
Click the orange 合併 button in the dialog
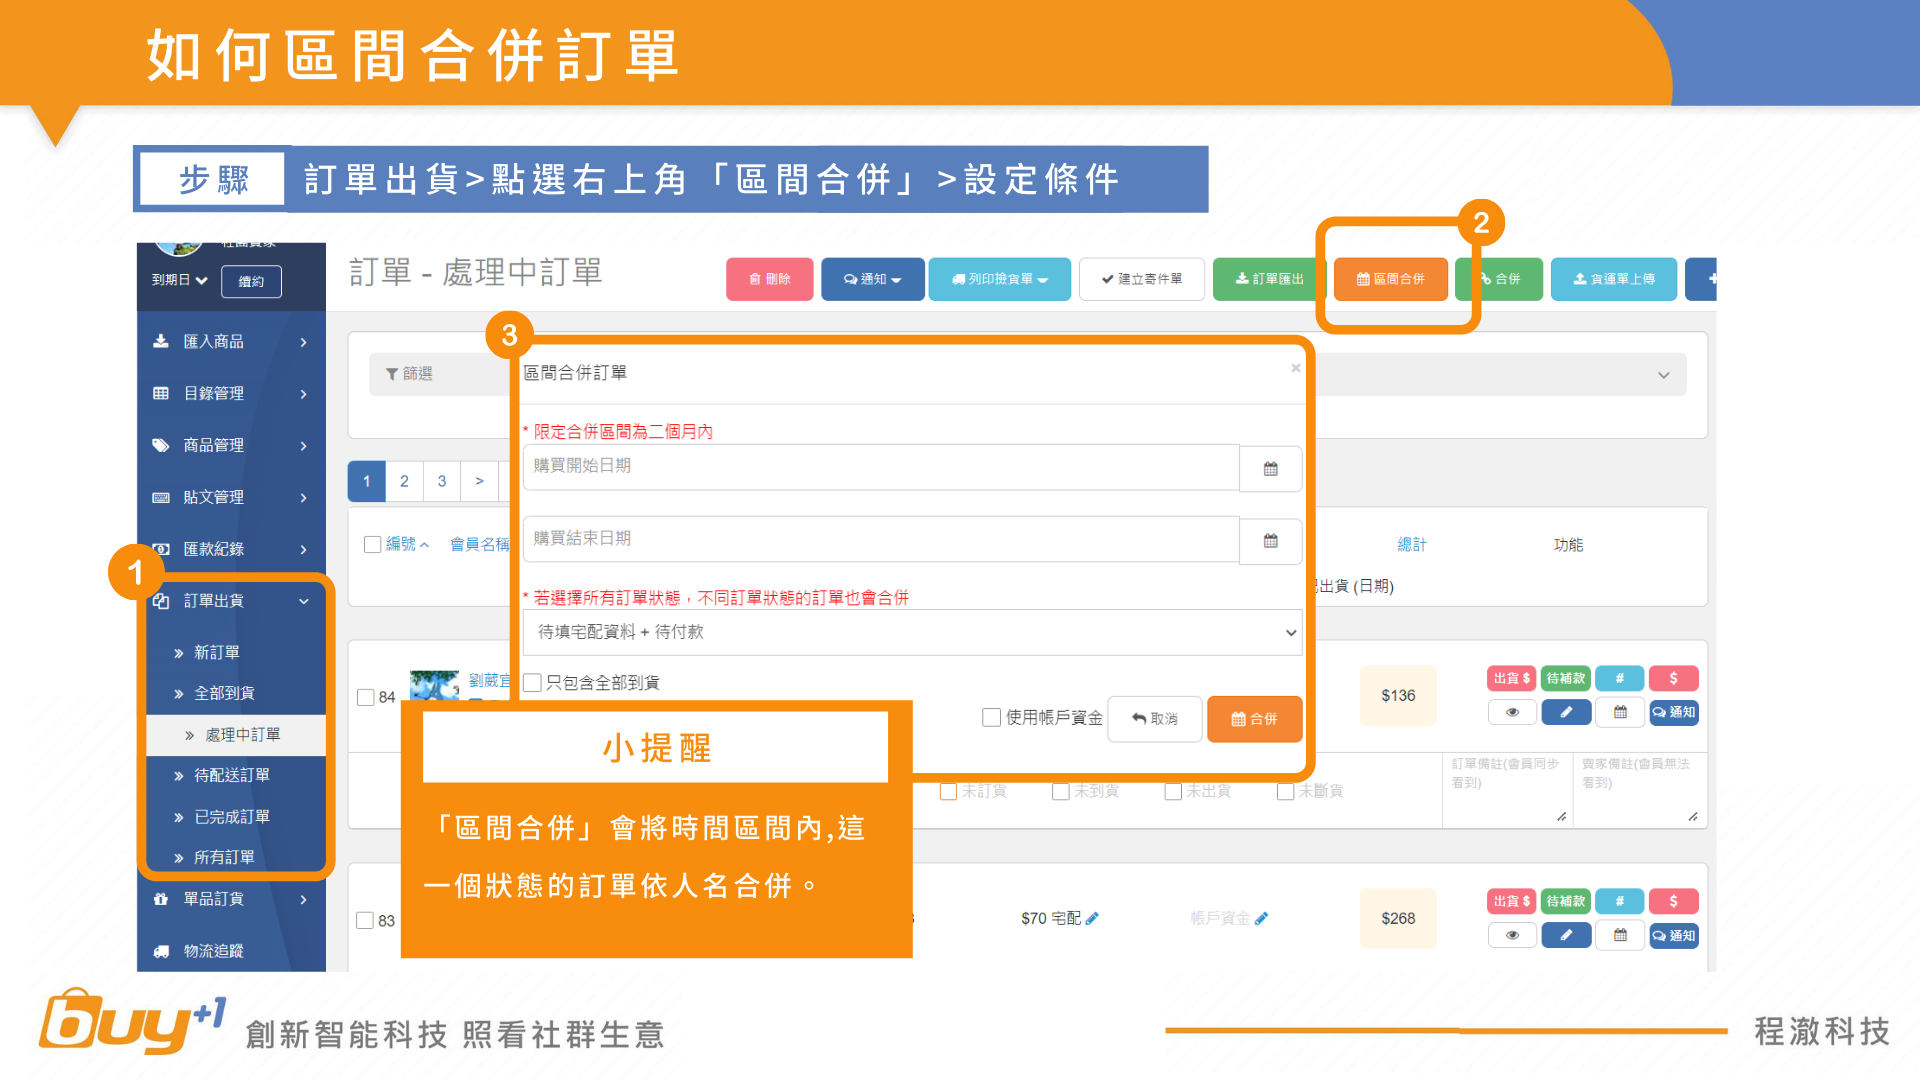tap(1254, 719)
